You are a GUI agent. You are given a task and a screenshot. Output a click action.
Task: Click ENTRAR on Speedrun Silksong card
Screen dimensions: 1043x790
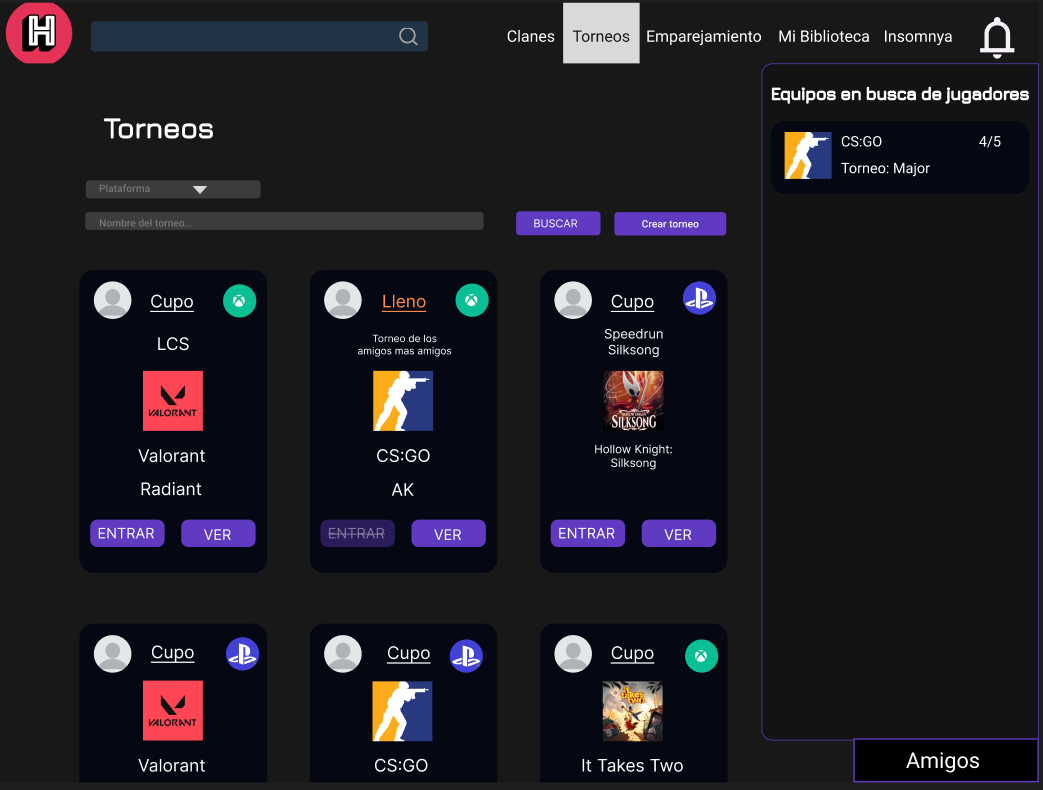[587, 533]
